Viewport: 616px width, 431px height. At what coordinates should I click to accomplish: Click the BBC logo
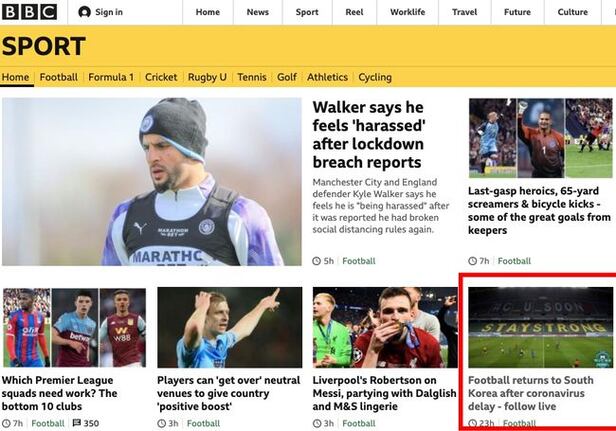pos(29,12)
